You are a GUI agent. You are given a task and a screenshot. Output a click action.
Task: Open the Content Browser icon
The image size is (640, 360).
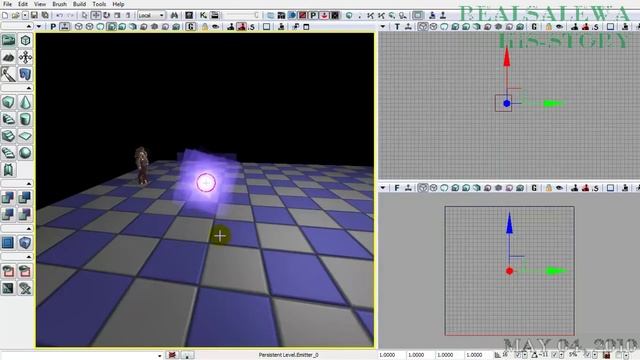189,16
